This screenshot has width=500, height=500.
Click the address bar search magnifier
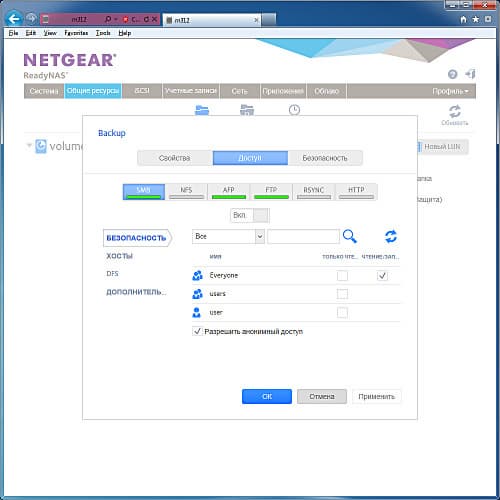[x=108, y=19]
